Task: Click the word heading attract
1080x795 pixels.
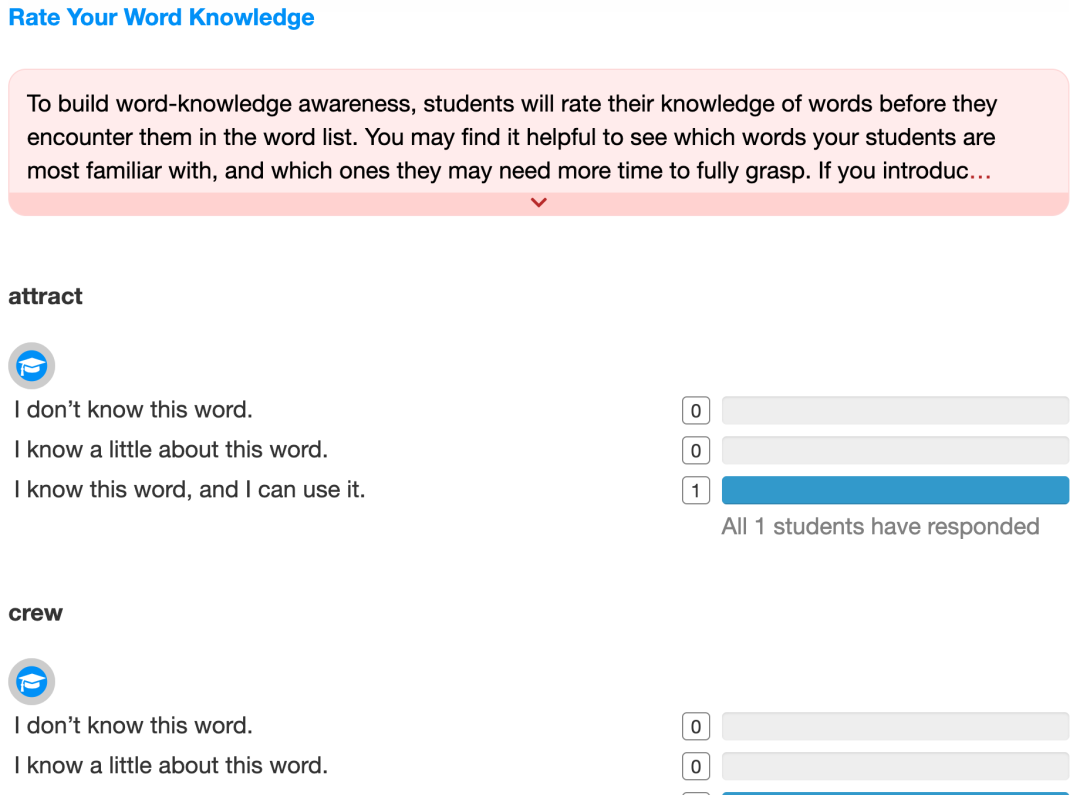Action: click(x=45, y=296)
